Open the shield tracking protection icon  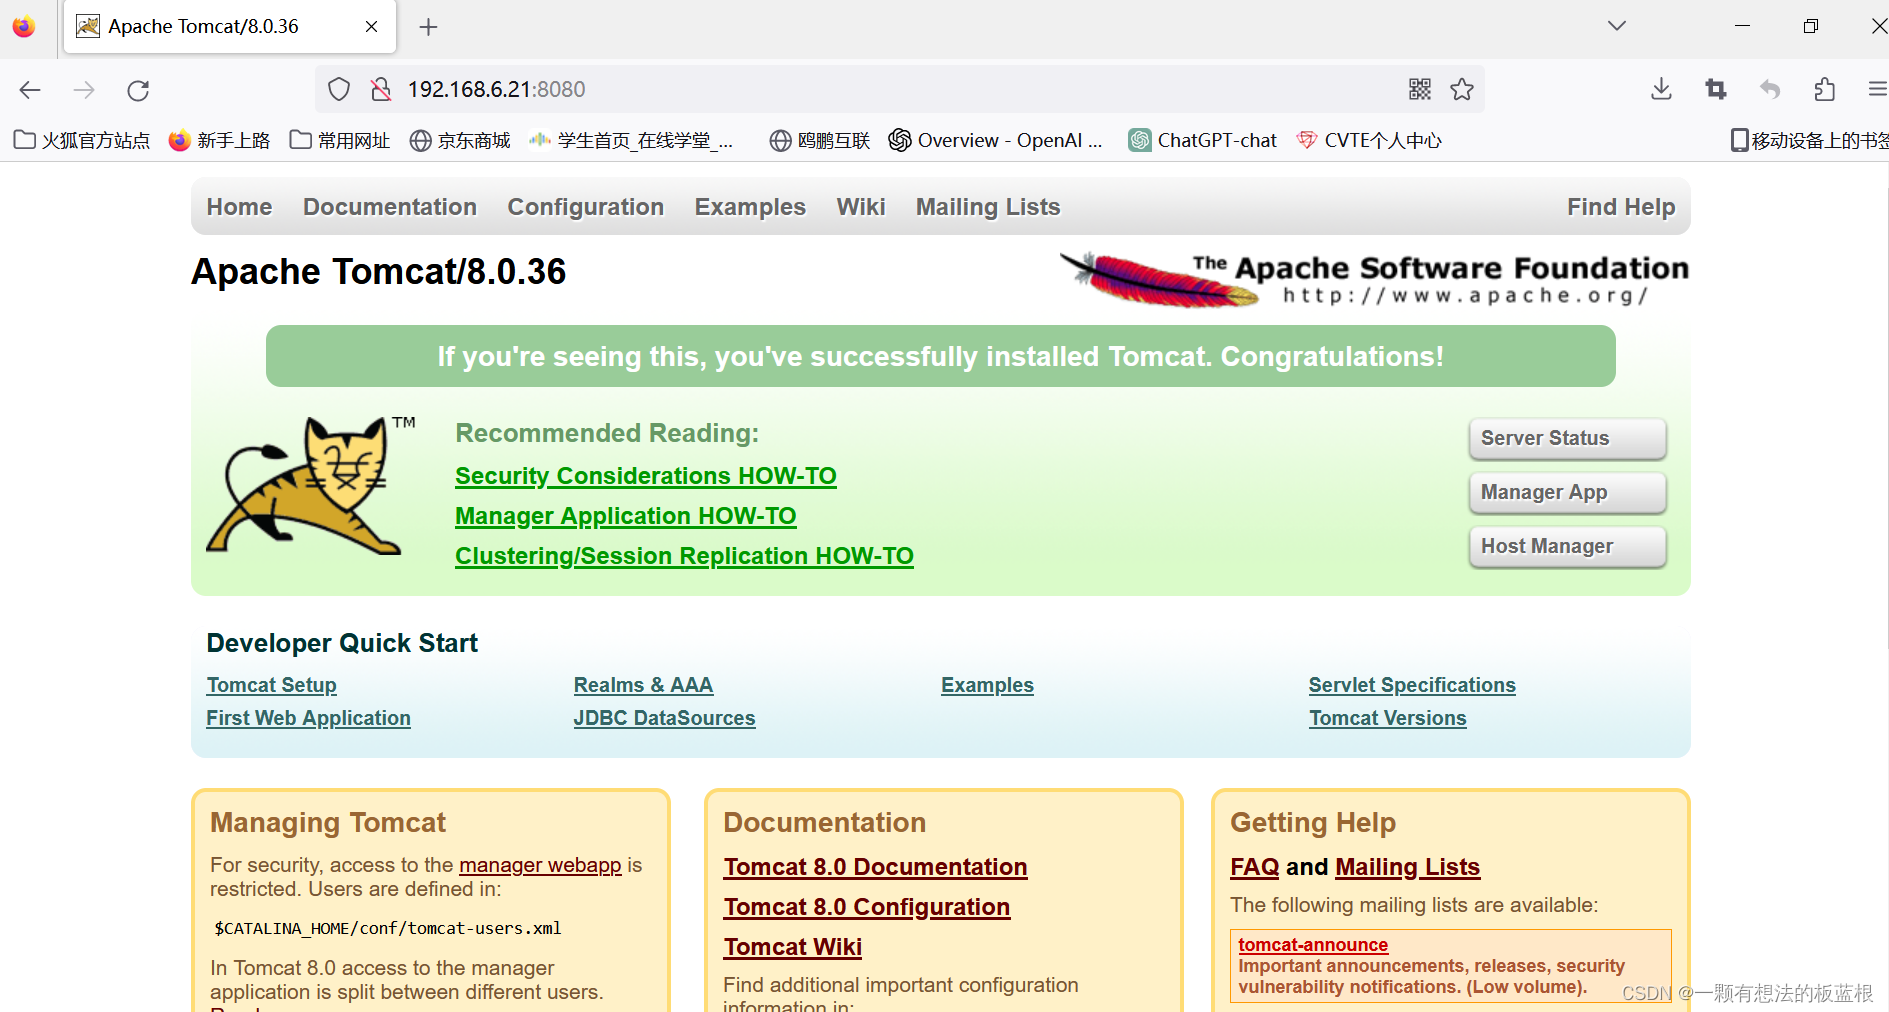(x=339, y=89)
